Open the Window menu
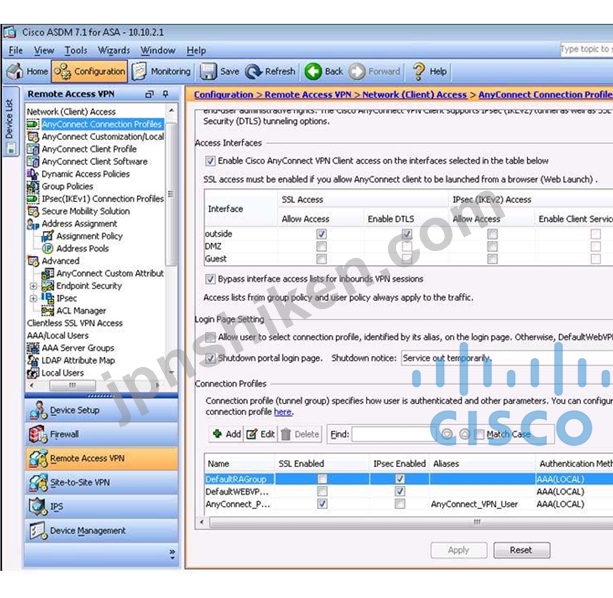 pos(158,50)
